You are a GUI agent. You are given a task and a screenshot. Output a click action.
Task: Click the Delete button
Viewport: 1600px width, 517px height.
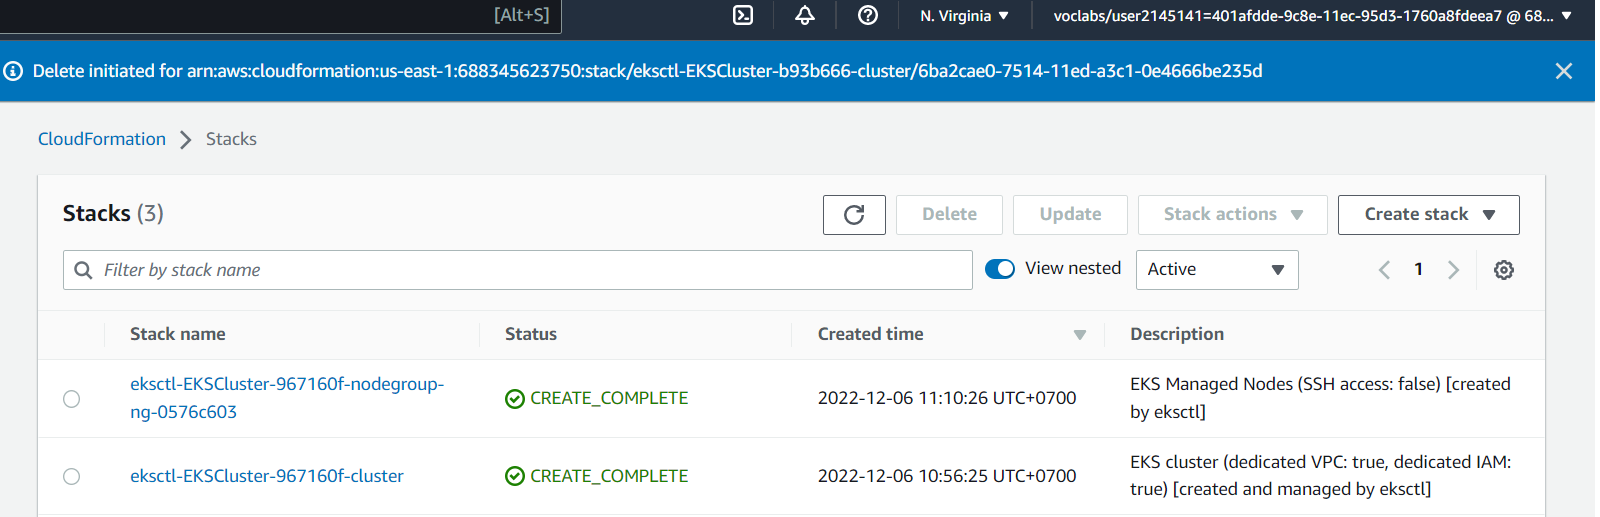click(949, 215)
